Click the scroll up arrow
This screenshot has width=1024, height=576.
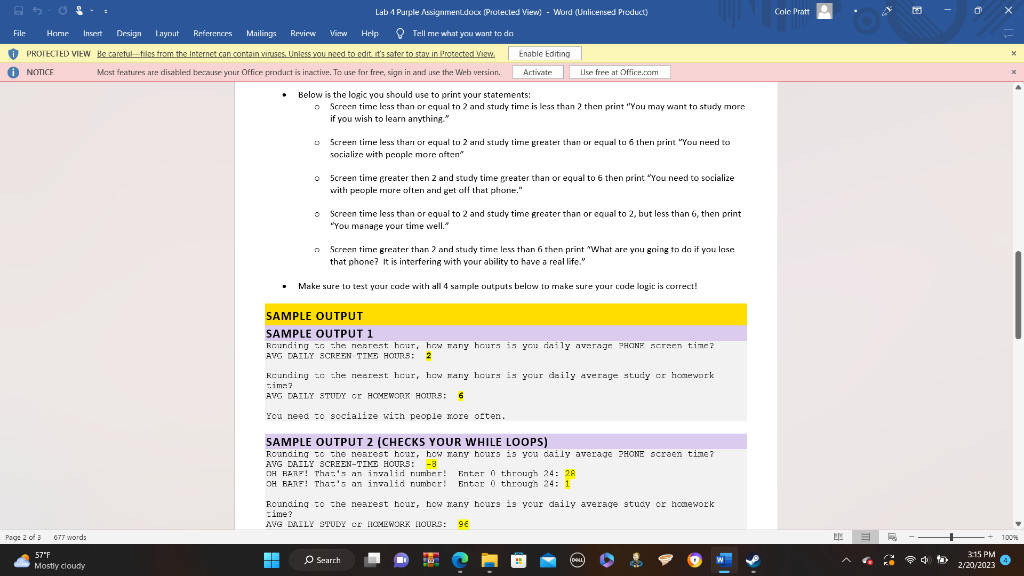click(1017, 88)
